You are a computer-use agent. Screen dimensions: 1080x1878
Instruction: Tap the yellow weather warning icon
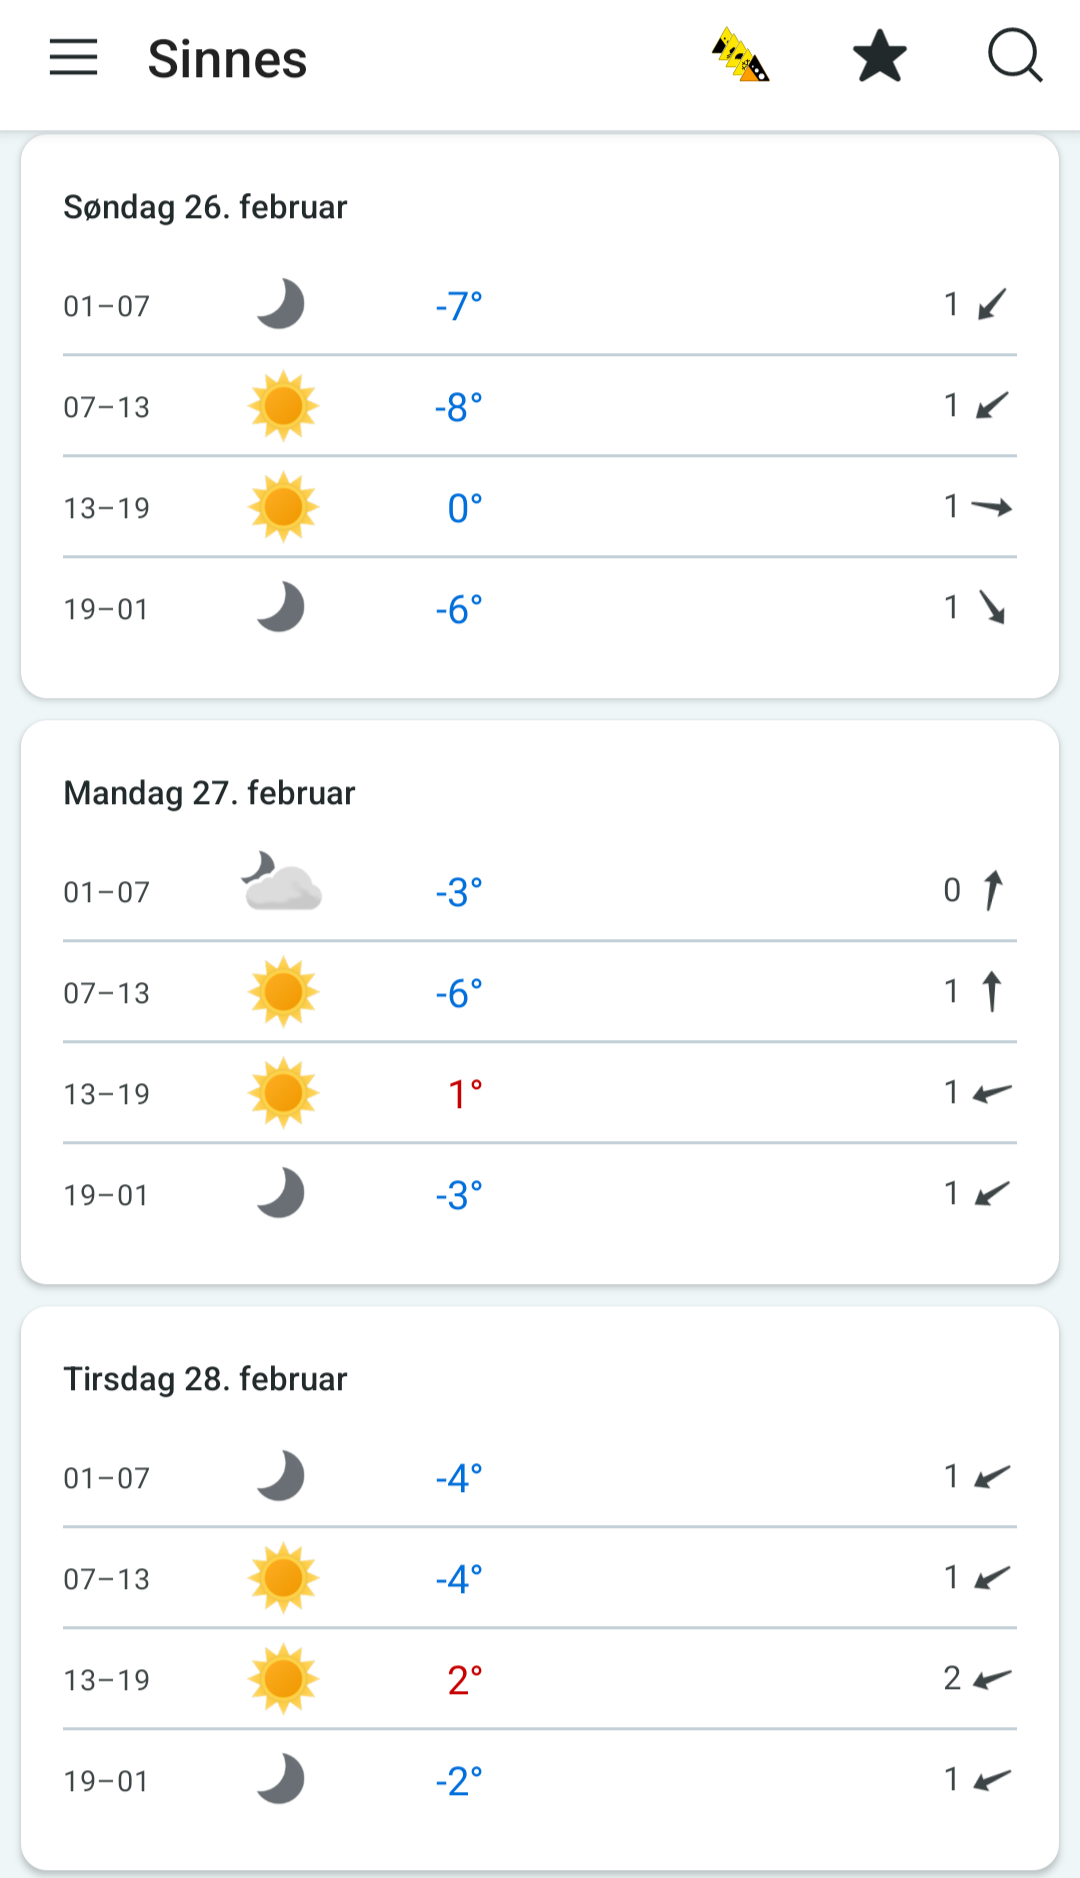[x=740, y=57]
